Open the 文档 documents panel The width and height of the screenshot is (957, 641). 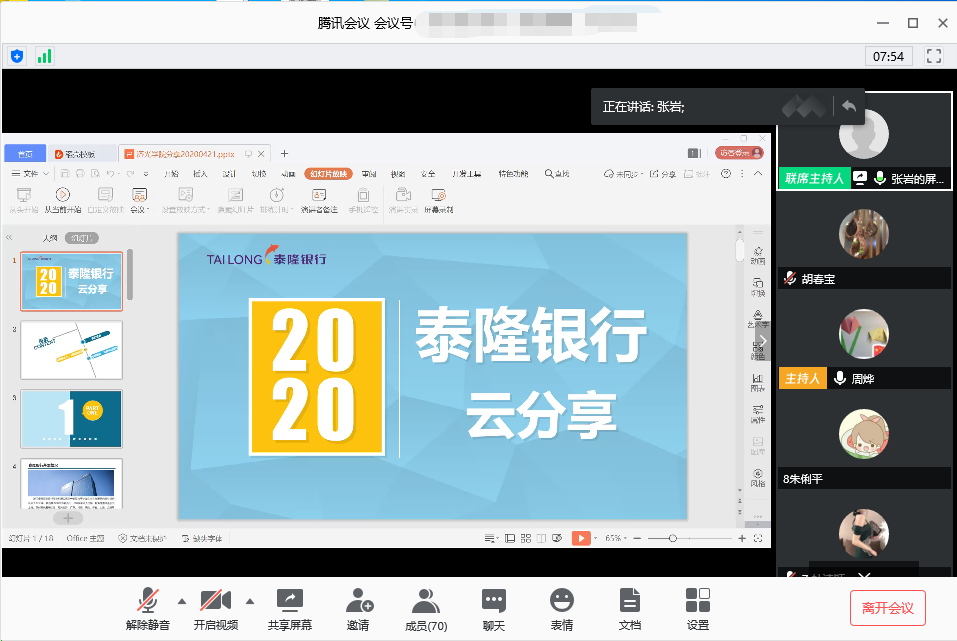tap(630, 609)
